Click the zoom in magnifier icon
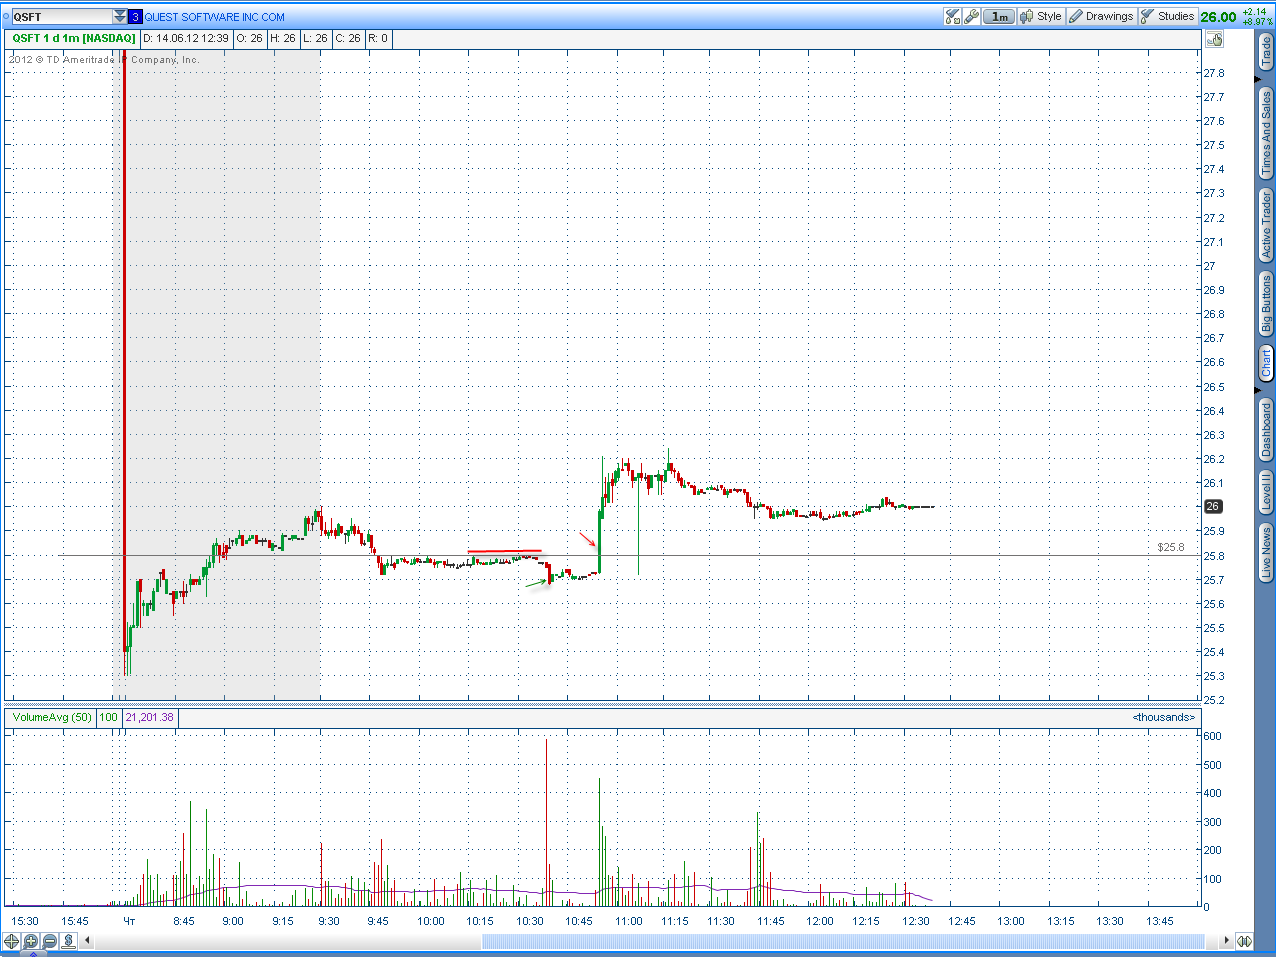 (x=30, y=941)
